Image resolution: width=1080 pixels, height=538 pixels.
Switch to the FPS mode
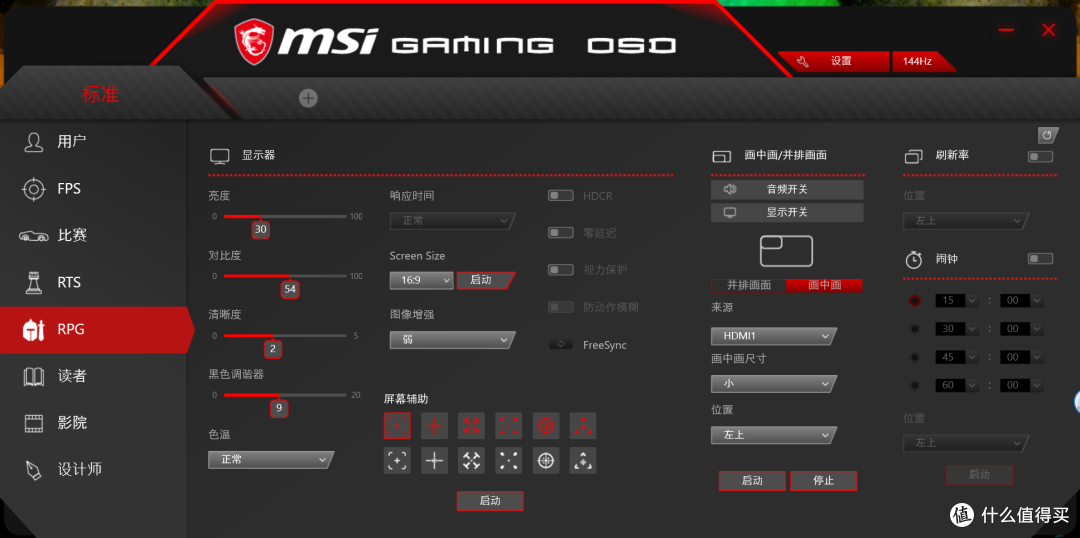coord(94,189)
